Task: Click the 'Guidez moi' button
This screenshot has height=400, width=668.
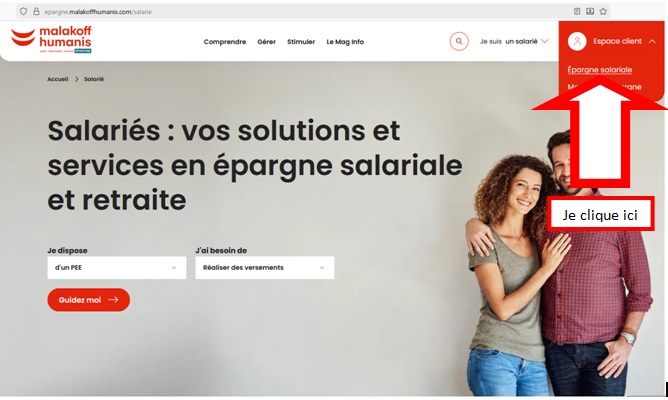Action: point(89,300)
